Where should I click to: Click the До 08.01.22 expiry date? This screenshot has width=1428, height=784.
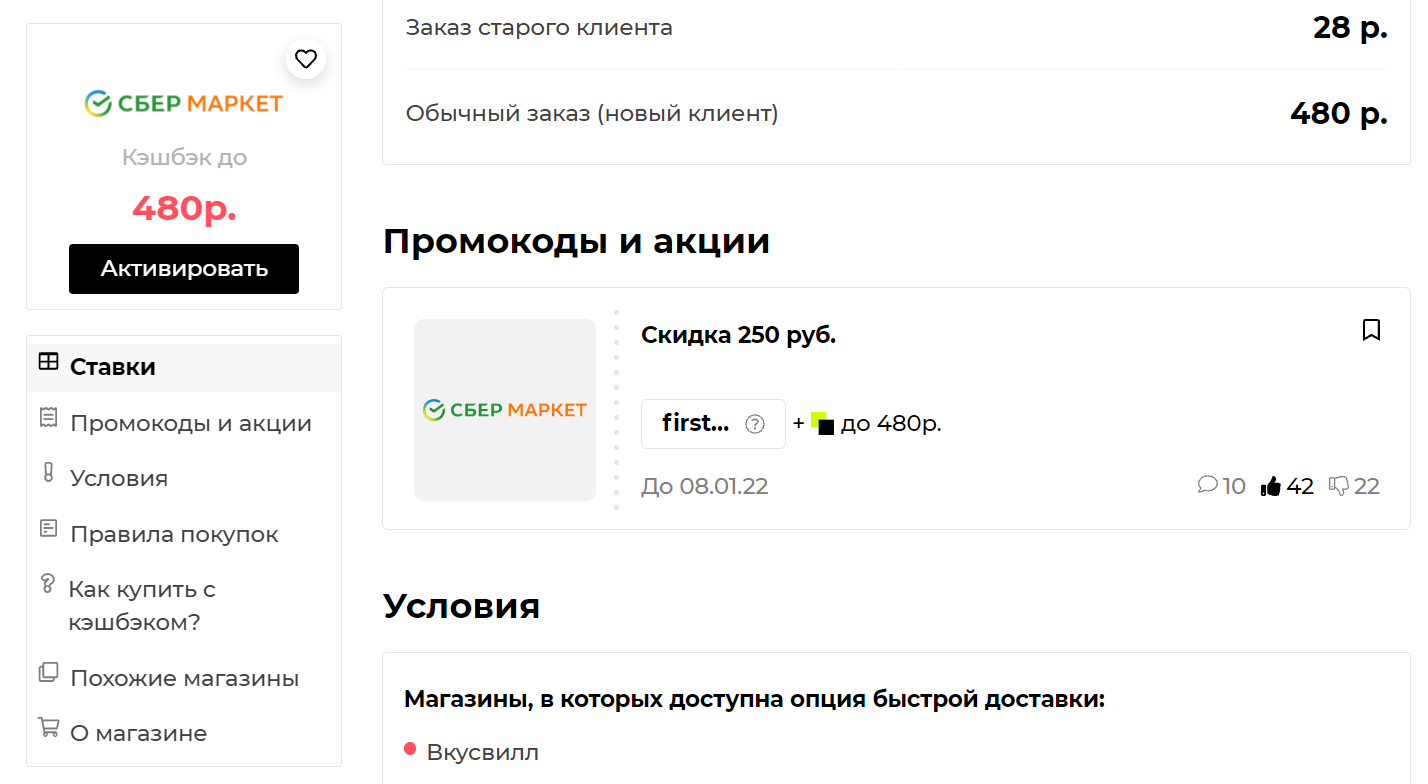(705, 487)
